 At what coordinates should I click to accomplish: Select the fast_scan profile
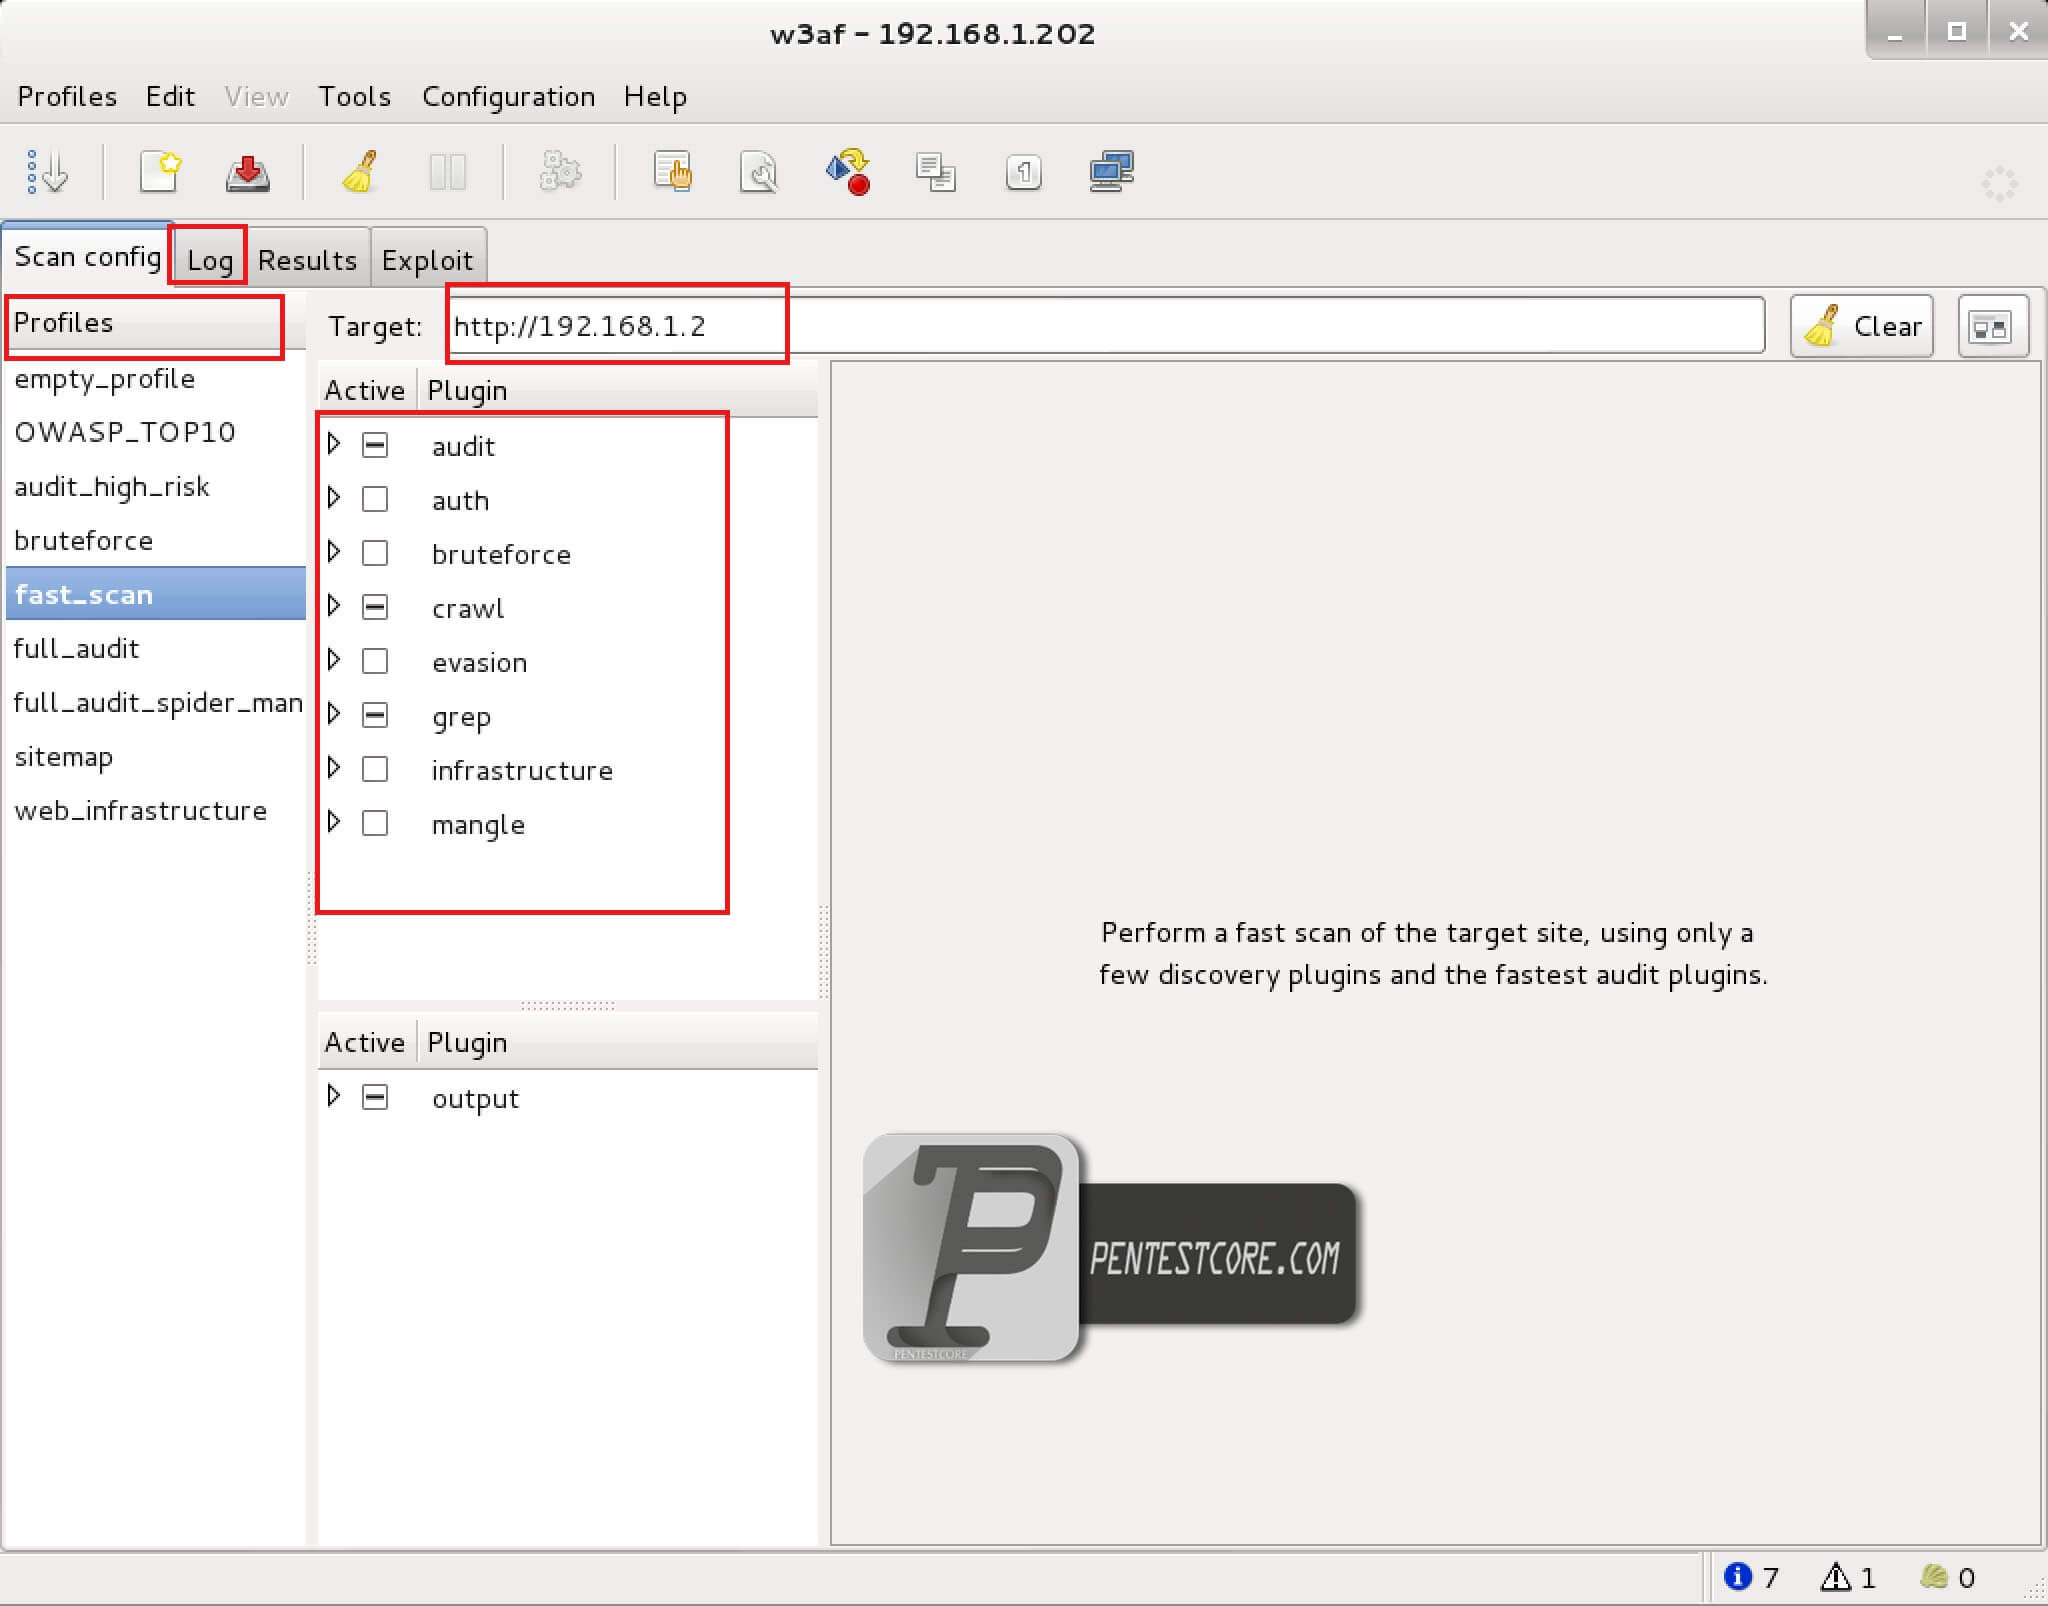[x=155, y=594]
